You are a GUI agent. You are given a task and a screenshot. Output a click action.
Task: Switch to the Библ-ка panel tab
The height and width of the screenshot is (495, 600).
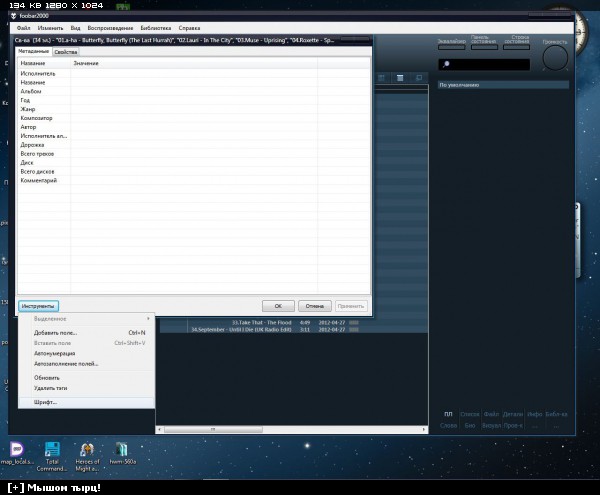click(556, 414)
